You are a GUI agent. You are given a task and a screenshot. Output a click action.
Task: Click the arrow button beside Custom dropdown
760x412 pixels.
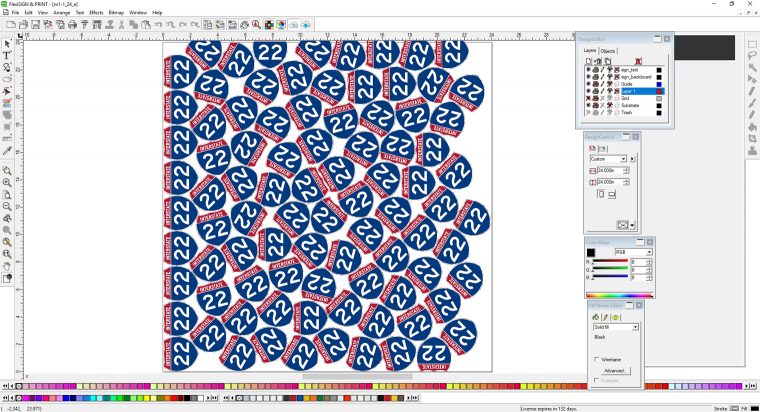pyautogui.click(x=632, y=158)
